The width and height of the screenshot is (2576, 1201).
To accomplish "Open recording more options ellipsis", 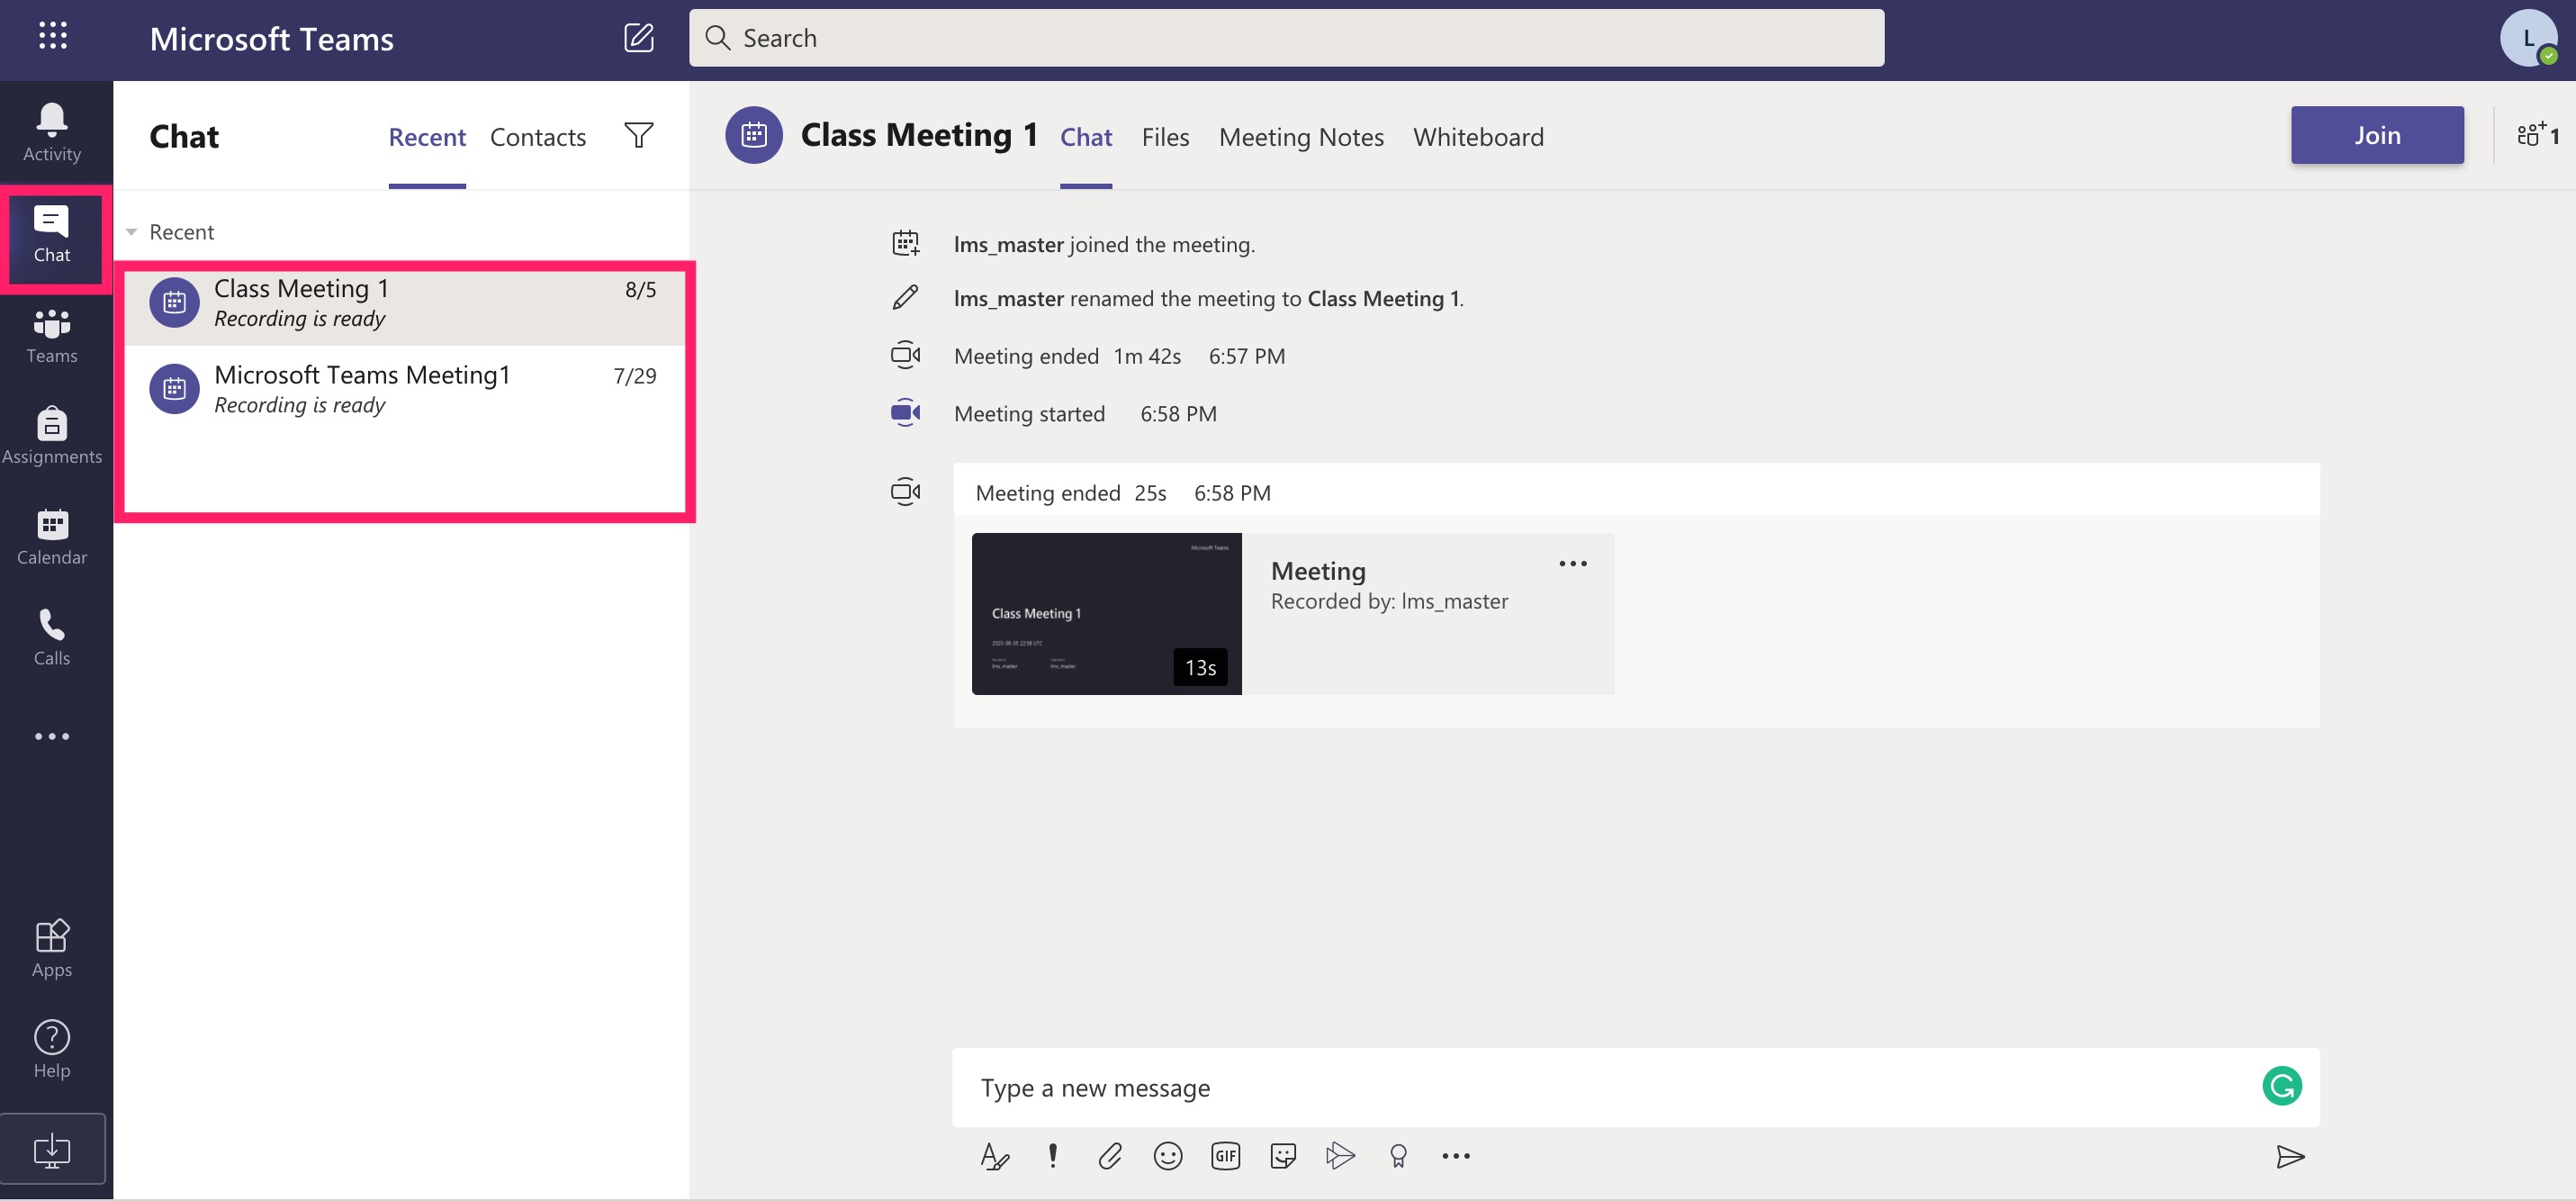I will pyautogui.click(x=1573, y=564).
